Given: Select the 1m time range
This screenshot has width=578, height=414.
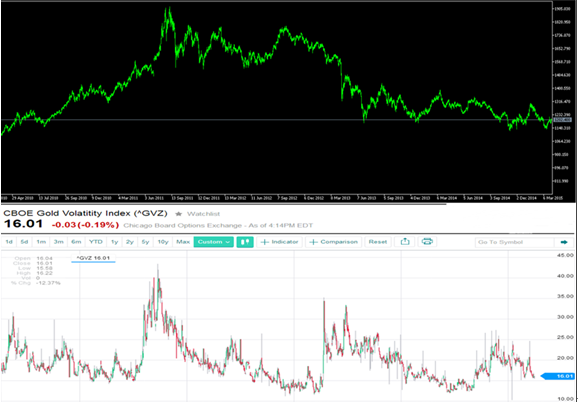Looking at the screenshot, I should [41, 242].
